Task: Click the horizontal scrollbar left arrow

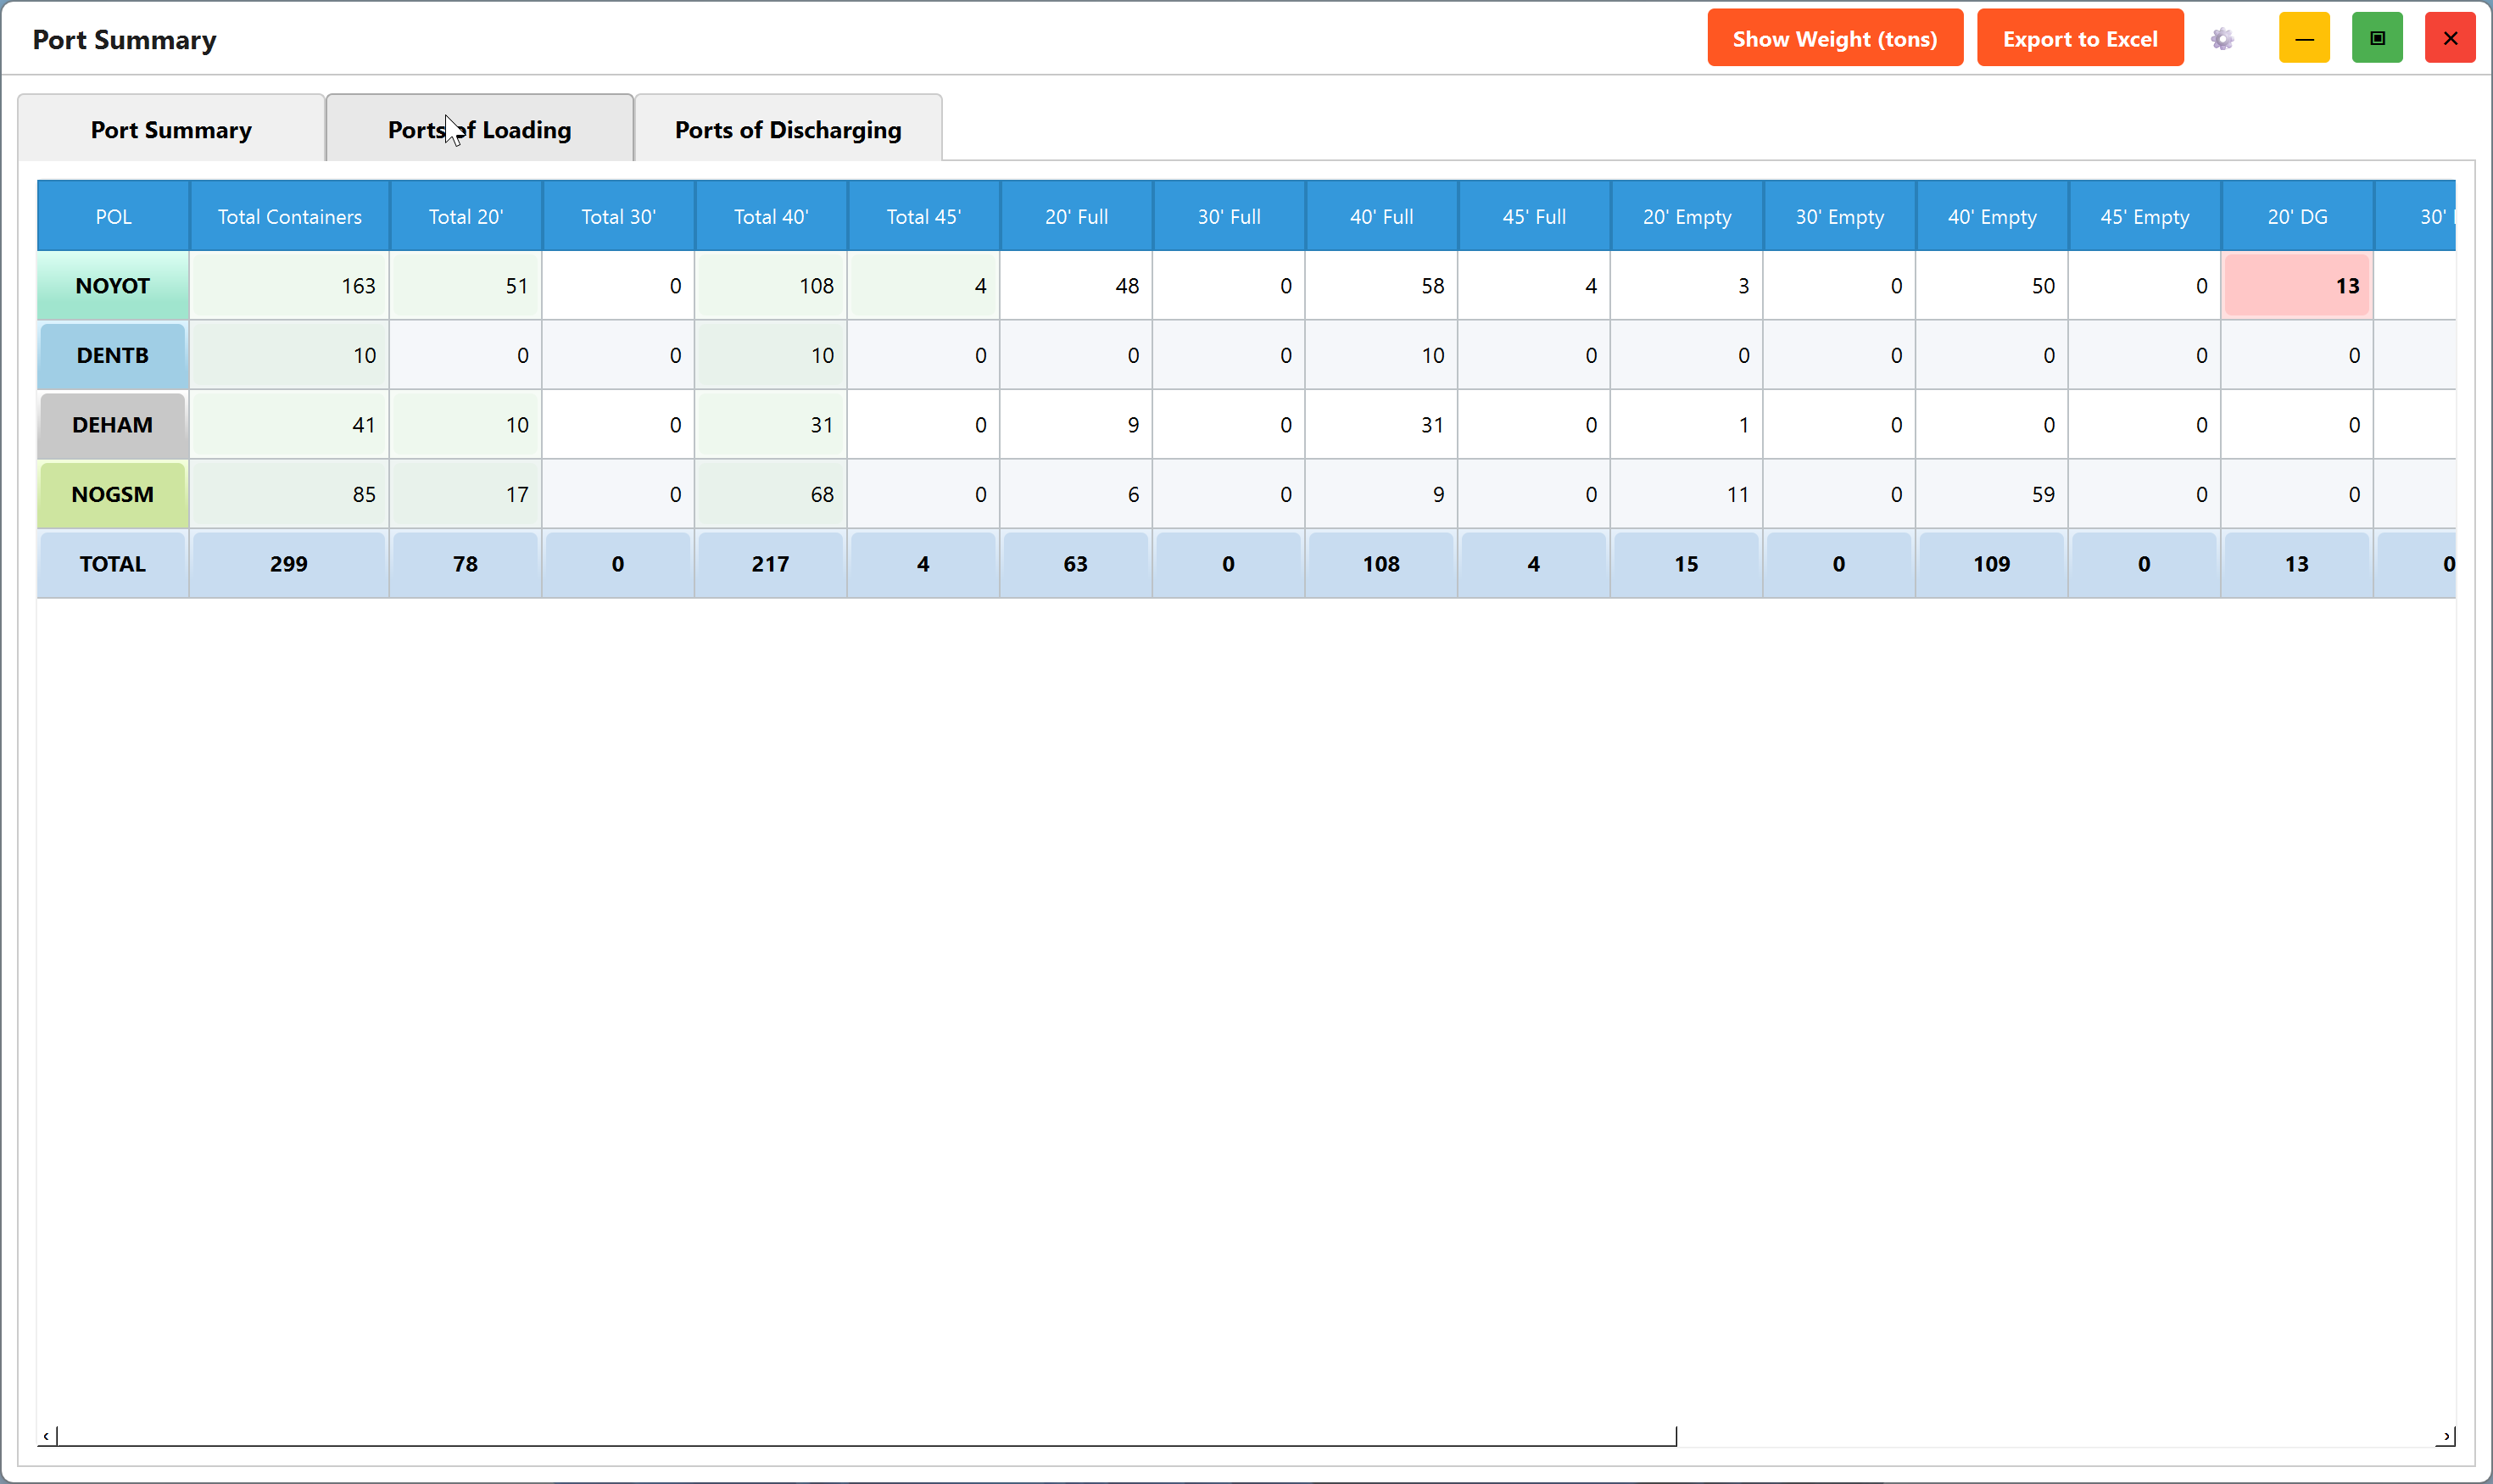Action: [46, 1436]
